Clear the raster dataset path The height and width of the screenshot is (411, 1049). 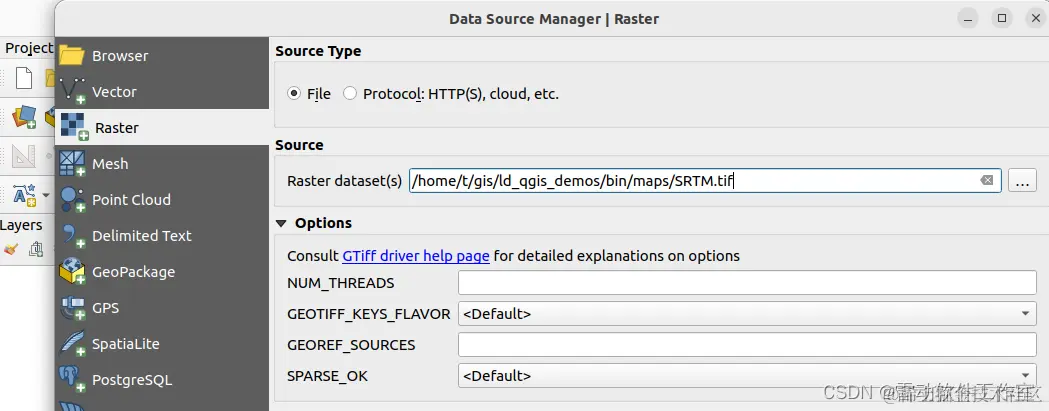click(x=986, y=181)
